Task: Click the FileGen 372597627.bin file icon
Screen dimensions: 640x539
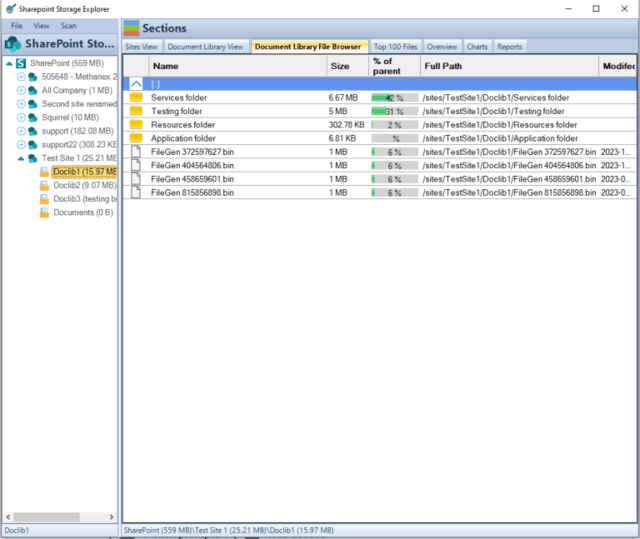Action: click(x=137, y=152)
